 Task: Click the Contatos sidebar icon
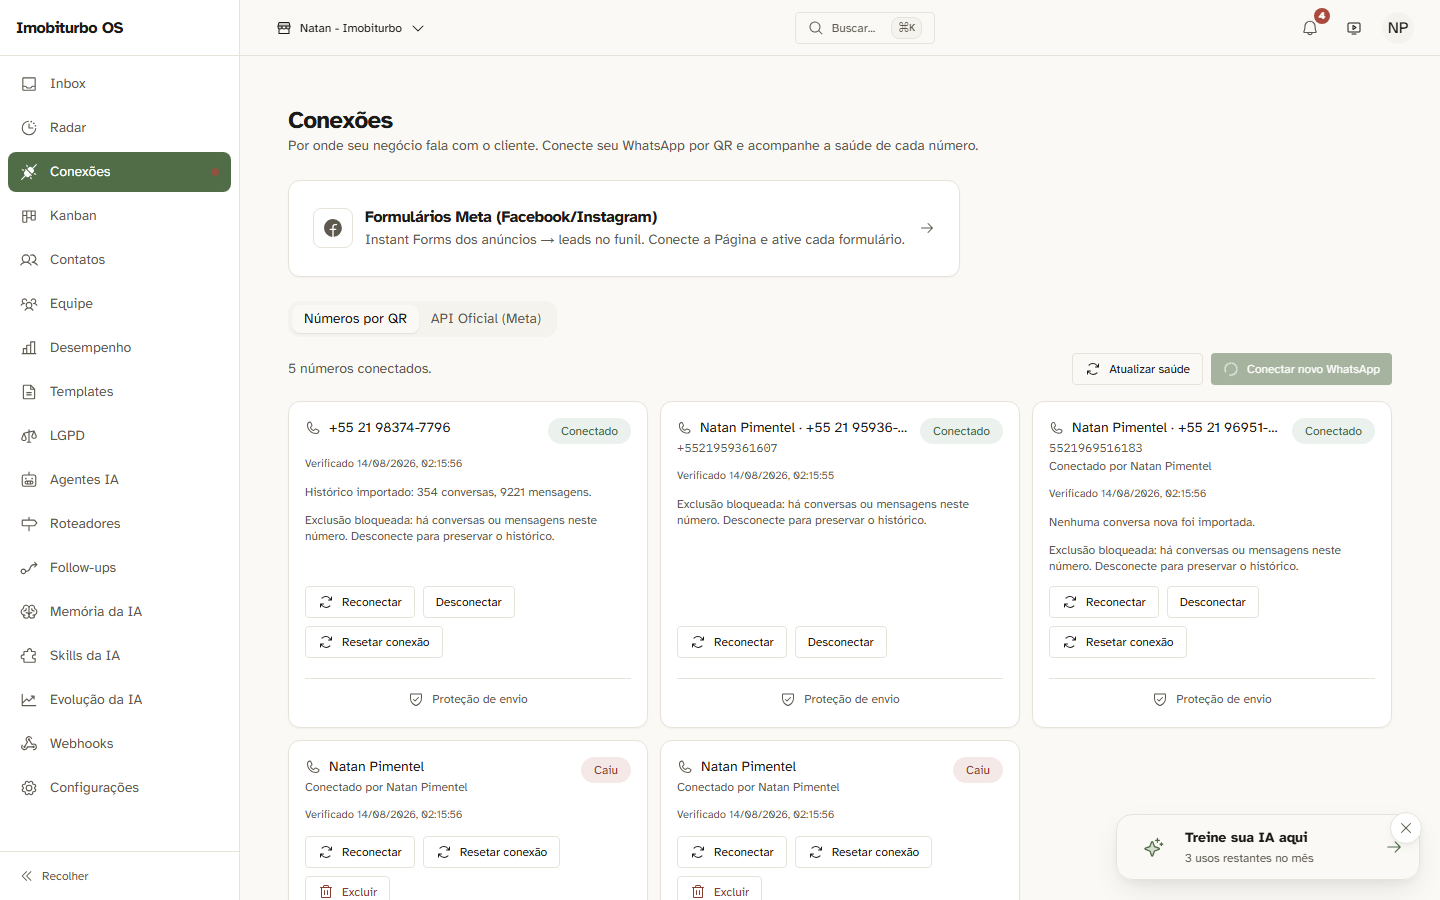(x=29, y=260)
